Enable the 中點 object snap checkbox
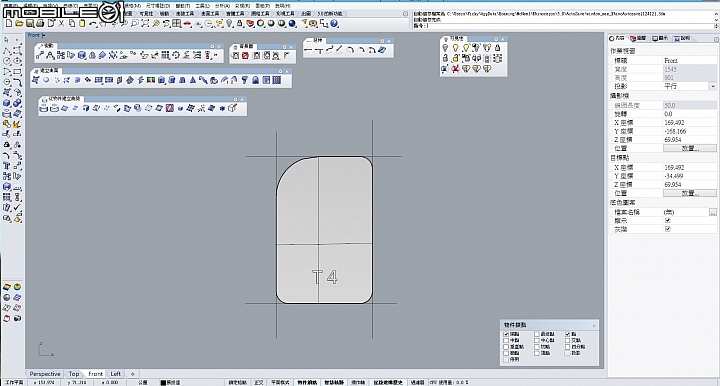Image resolution: width=720 pixels, height=386 pixels. (x=506, y=341)
